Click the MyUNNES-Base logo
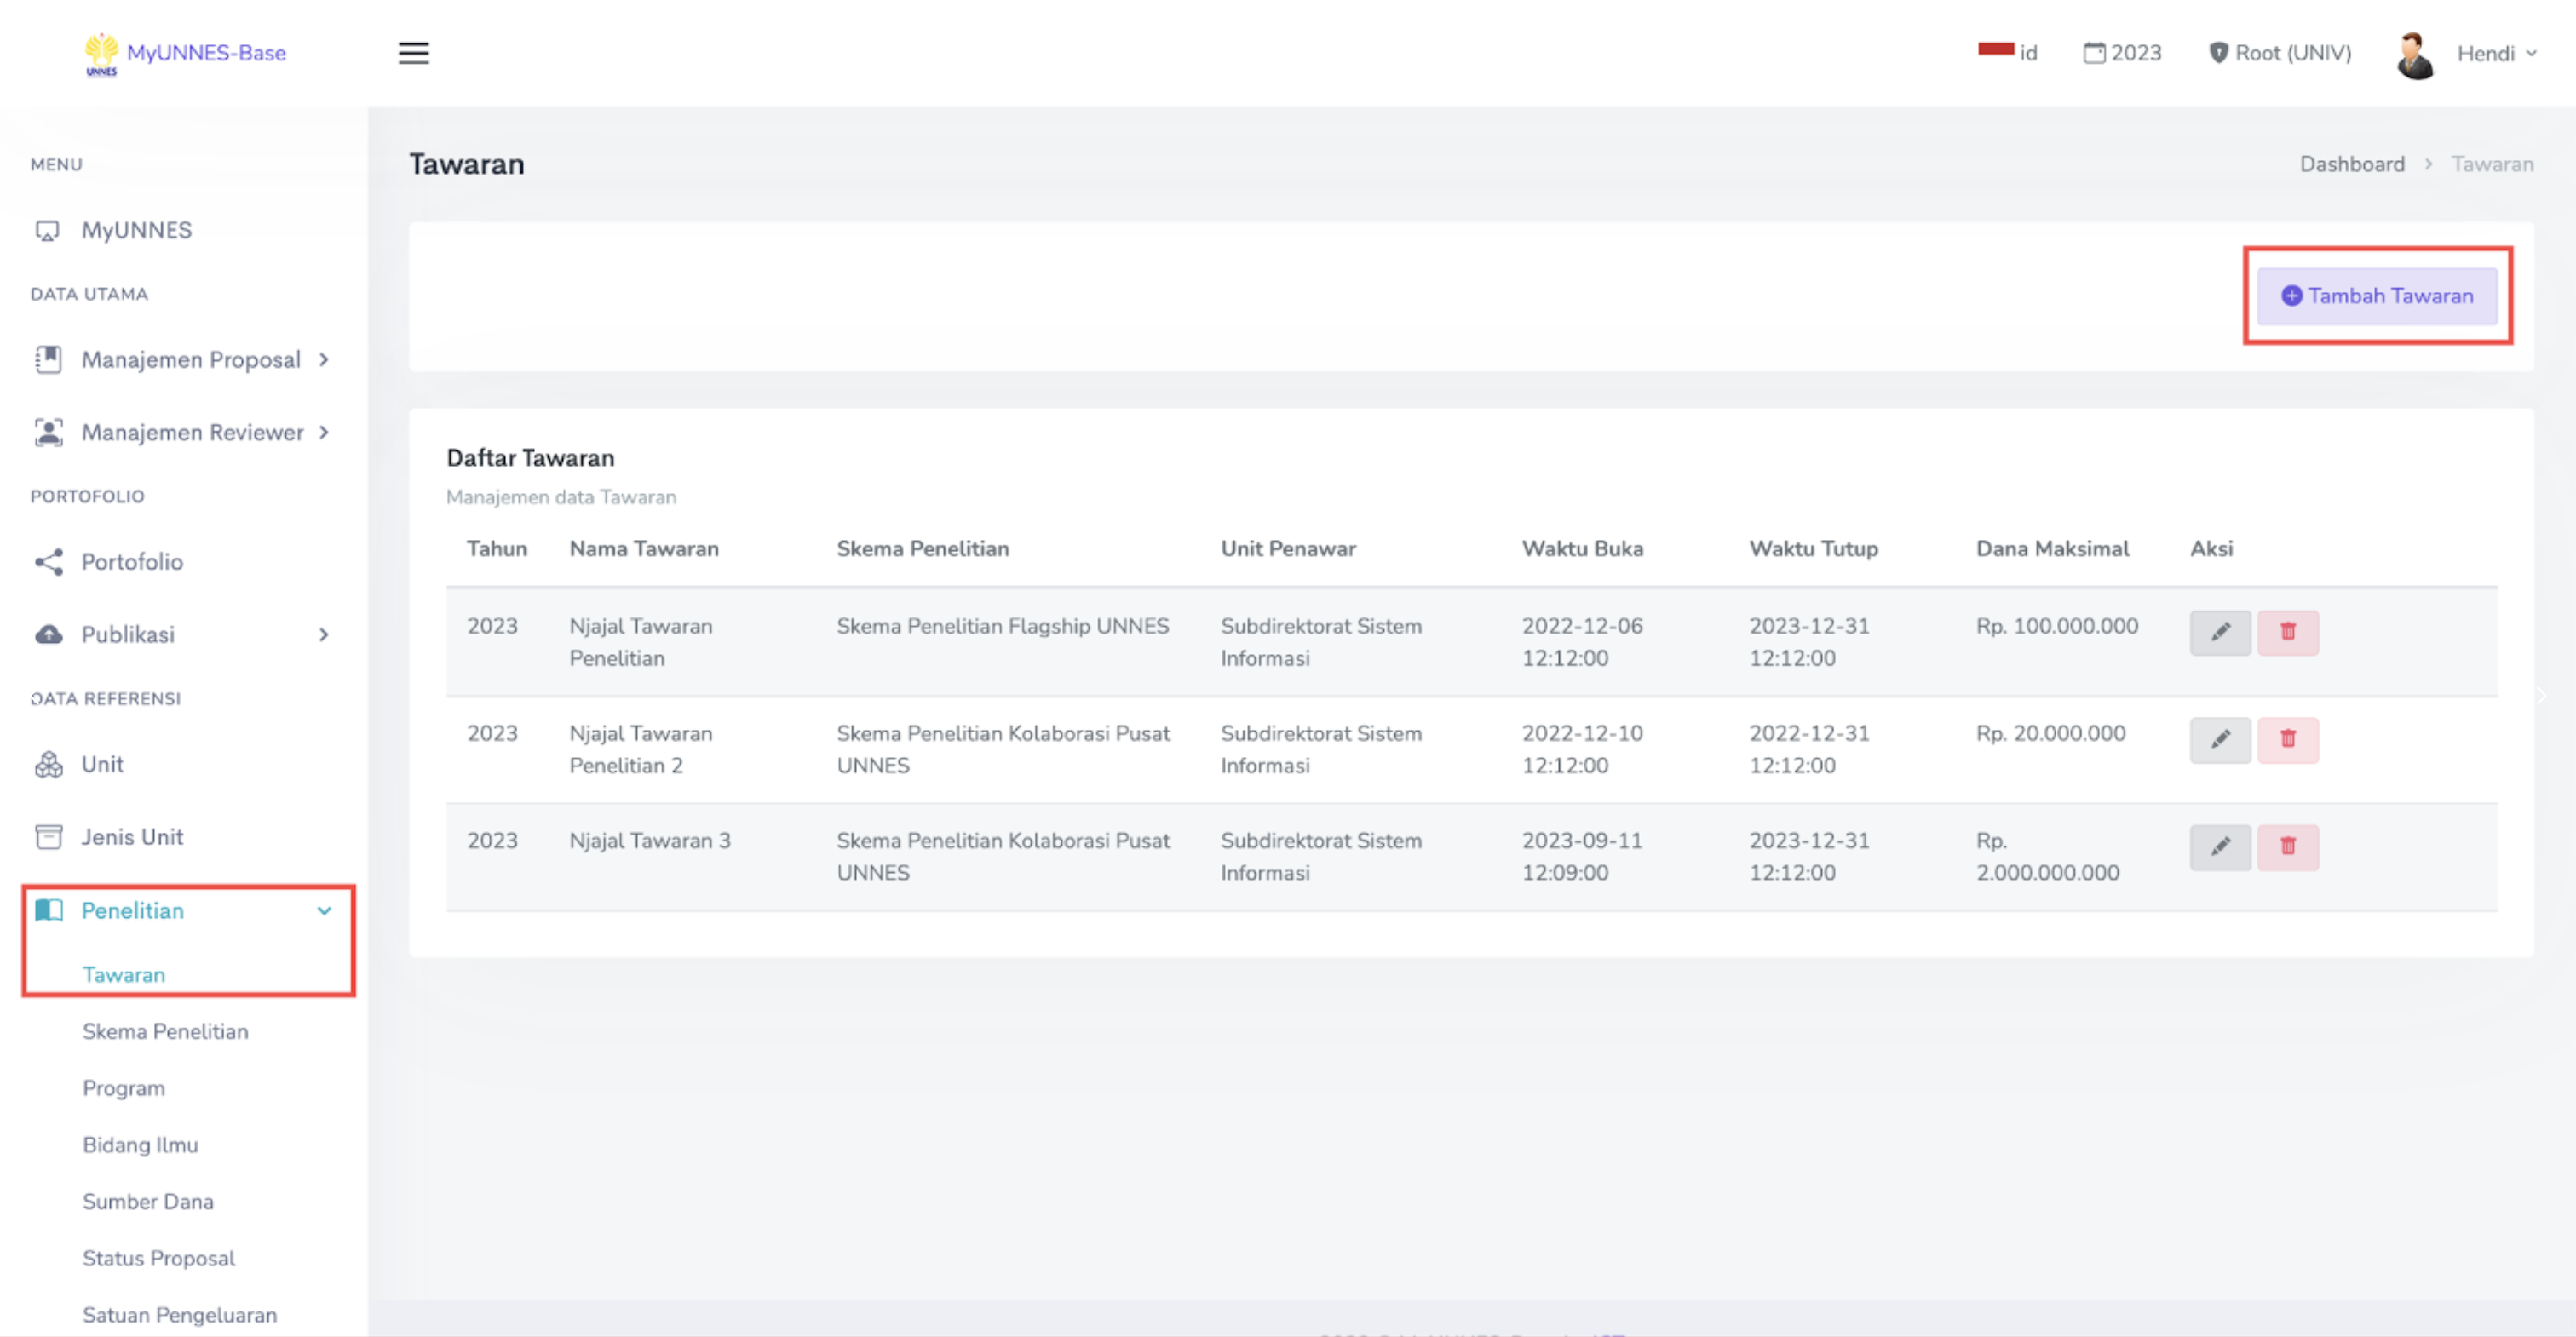2576x1337 pixels. [186, 53]
